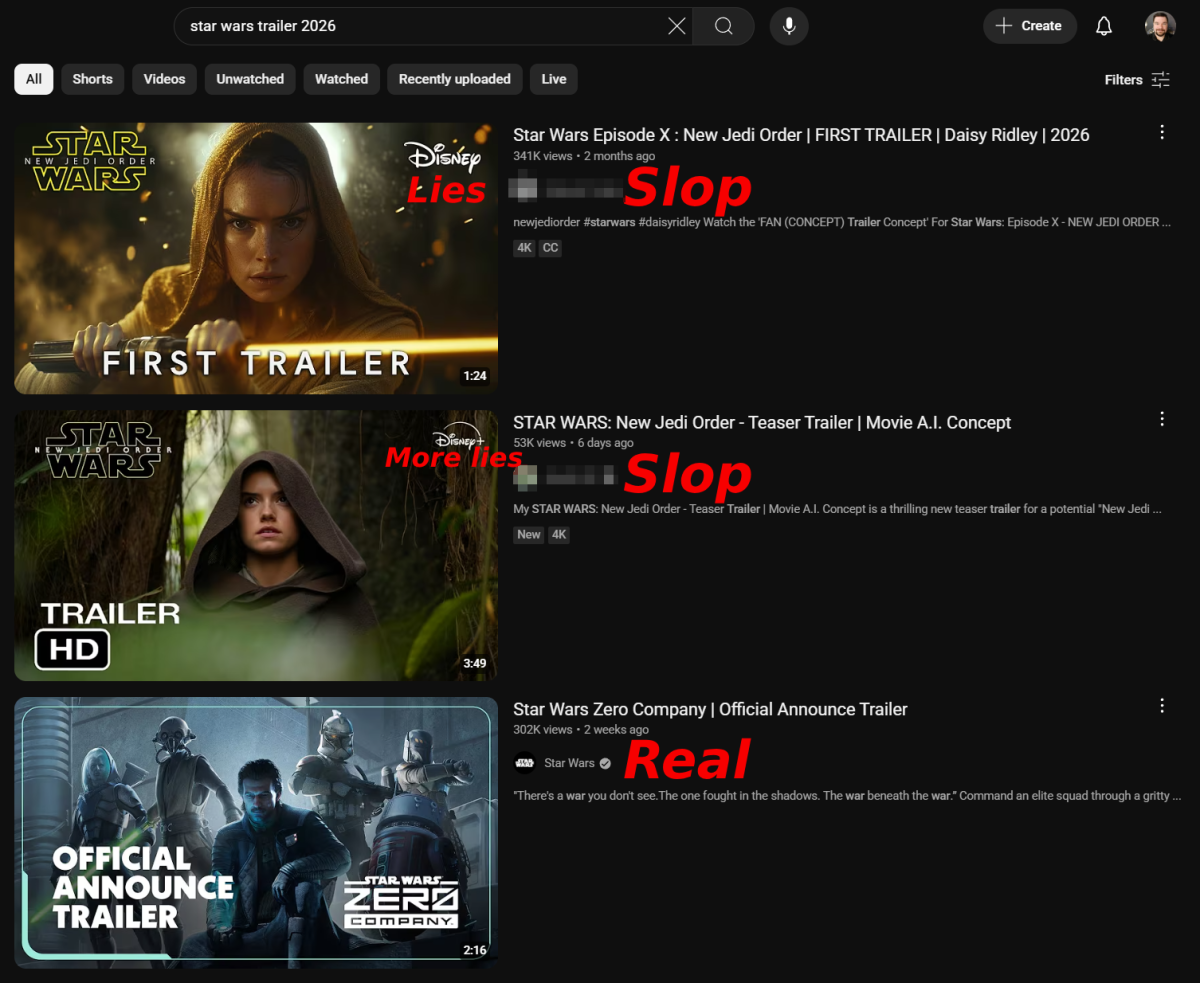This screenshot has height=983, width=1200.
Task: Click the 3:49 duration badge
Action: (x=475, y=663)
